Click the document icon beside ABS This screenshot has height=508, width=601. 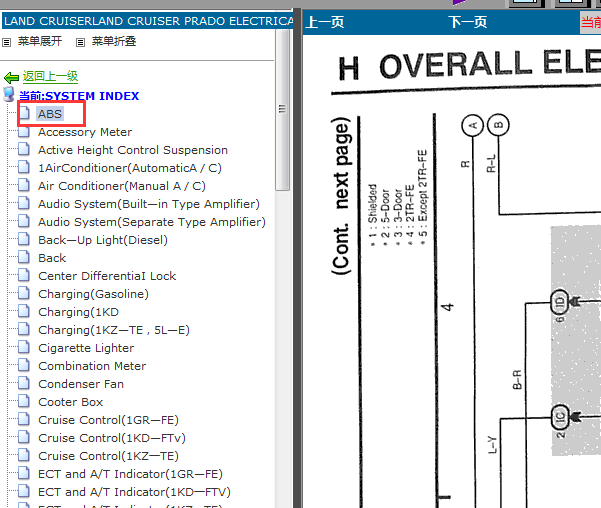25,113
